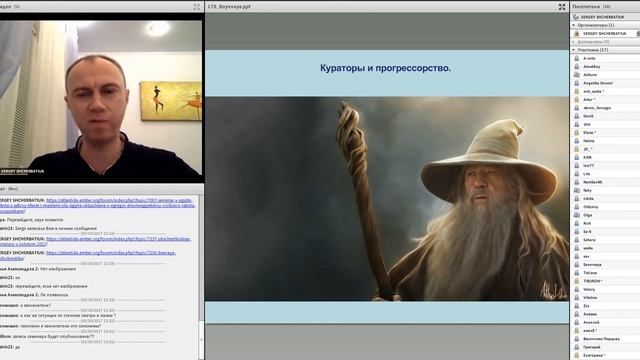This screenshot has width=640, height=360.
Task: Open the chat link ending in boevaya-psihokinetika
Action: coord(88,256)
